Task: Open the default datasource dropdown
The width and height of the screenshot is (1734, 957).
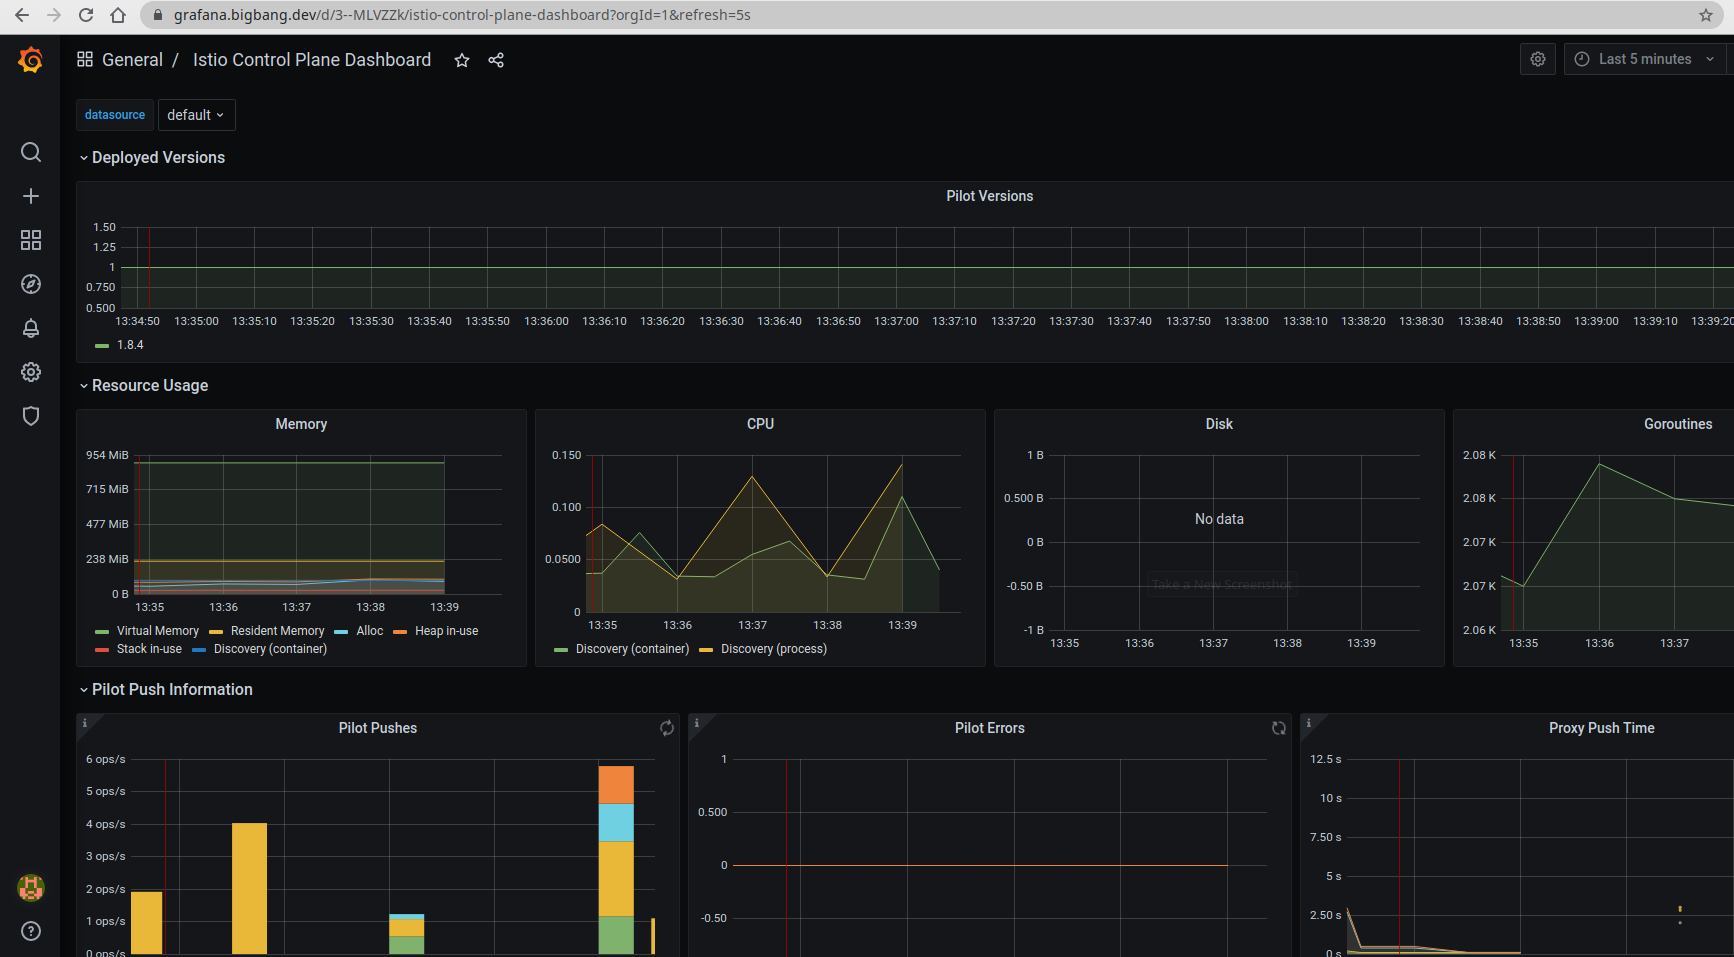Action: click(x=196, y=114)
